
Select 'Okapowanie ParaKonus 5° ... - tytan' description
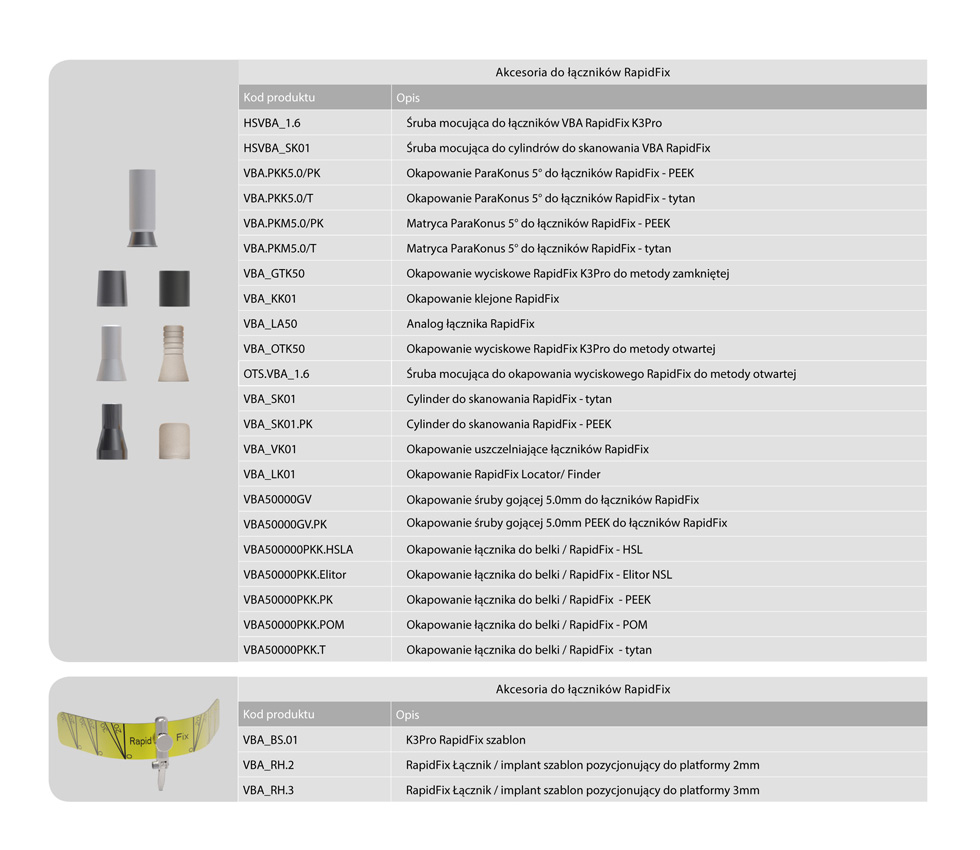click(x=551, y=198)
